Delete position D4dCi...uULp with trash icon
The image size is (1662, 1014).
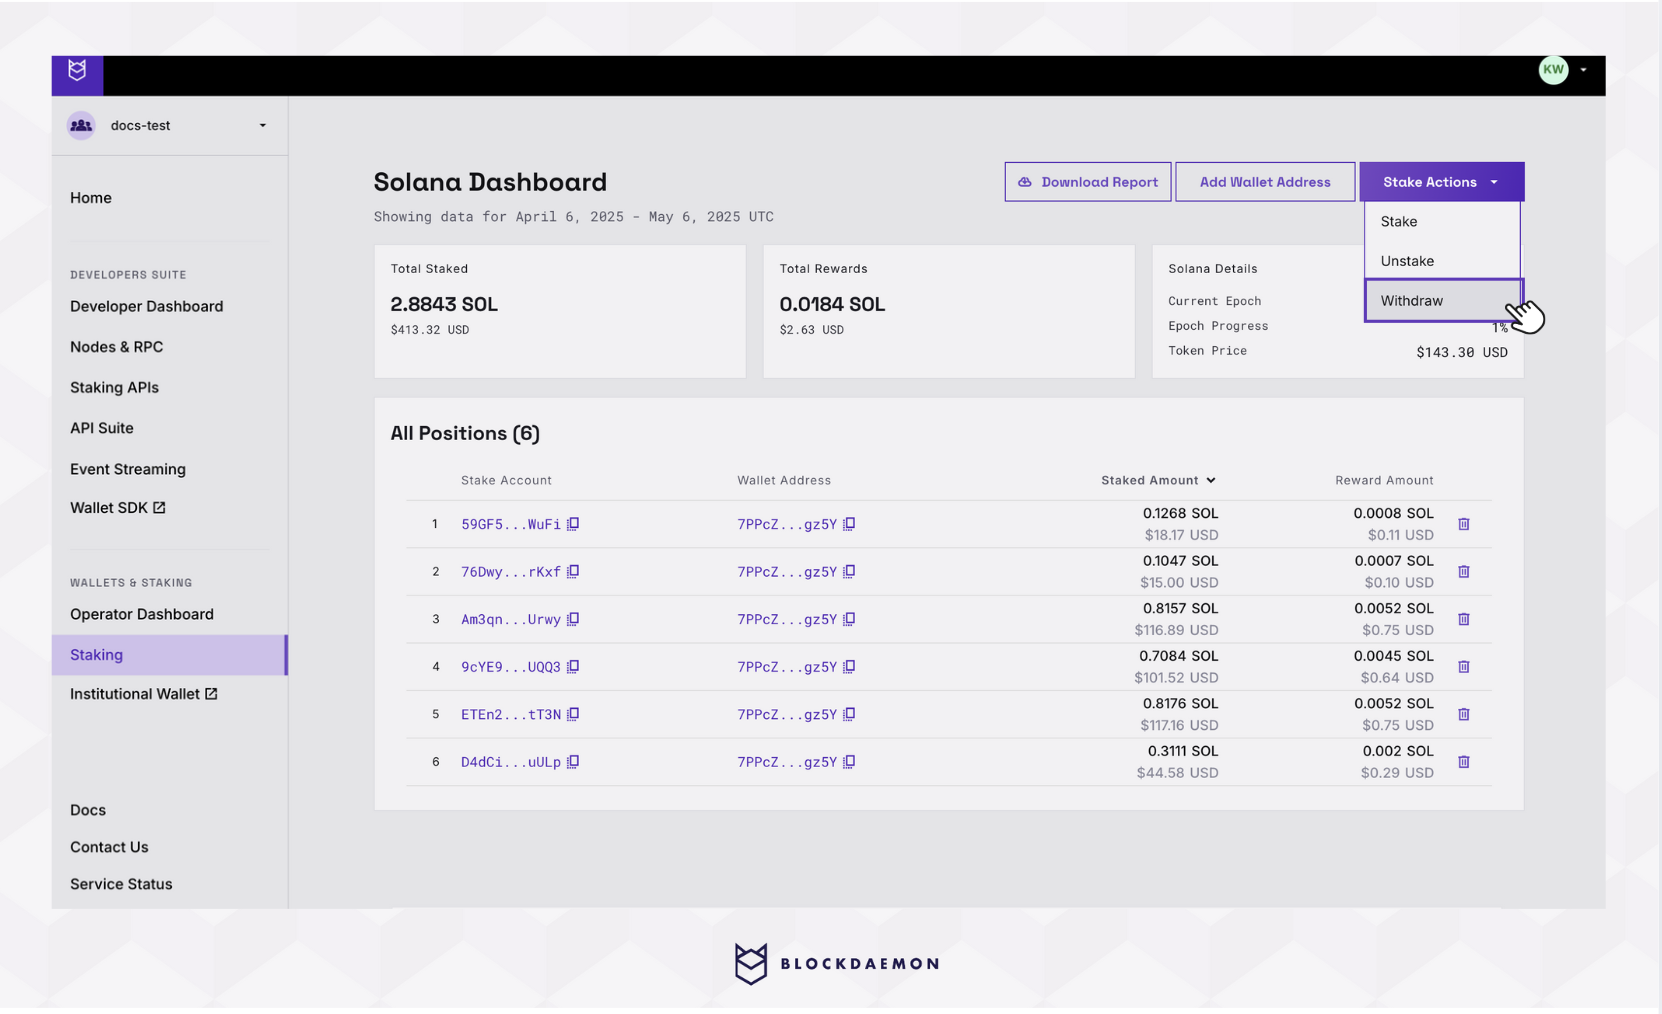point(1464,762)
